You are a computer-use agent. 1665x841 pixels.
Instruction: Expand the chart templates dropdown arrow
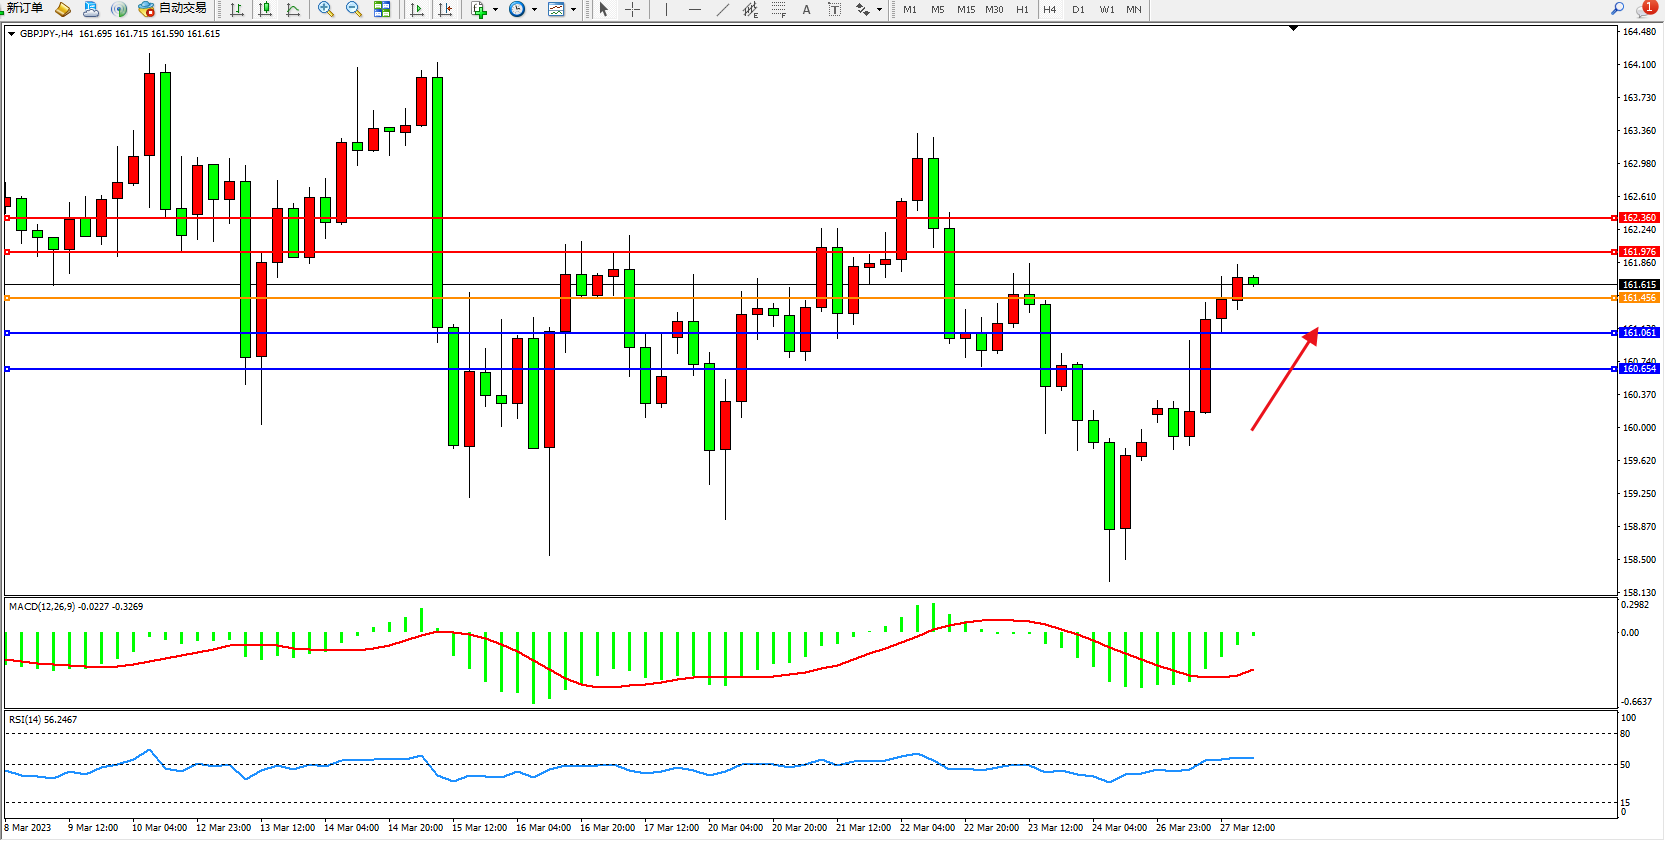573,10
